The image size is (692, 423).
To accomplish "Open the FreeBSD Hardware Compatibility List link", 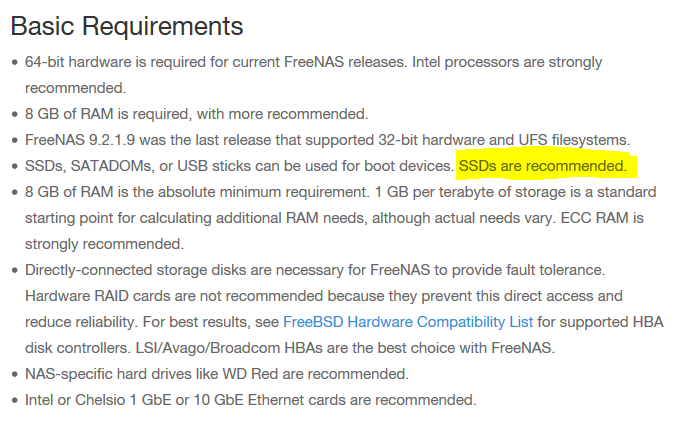I will 408,322.
